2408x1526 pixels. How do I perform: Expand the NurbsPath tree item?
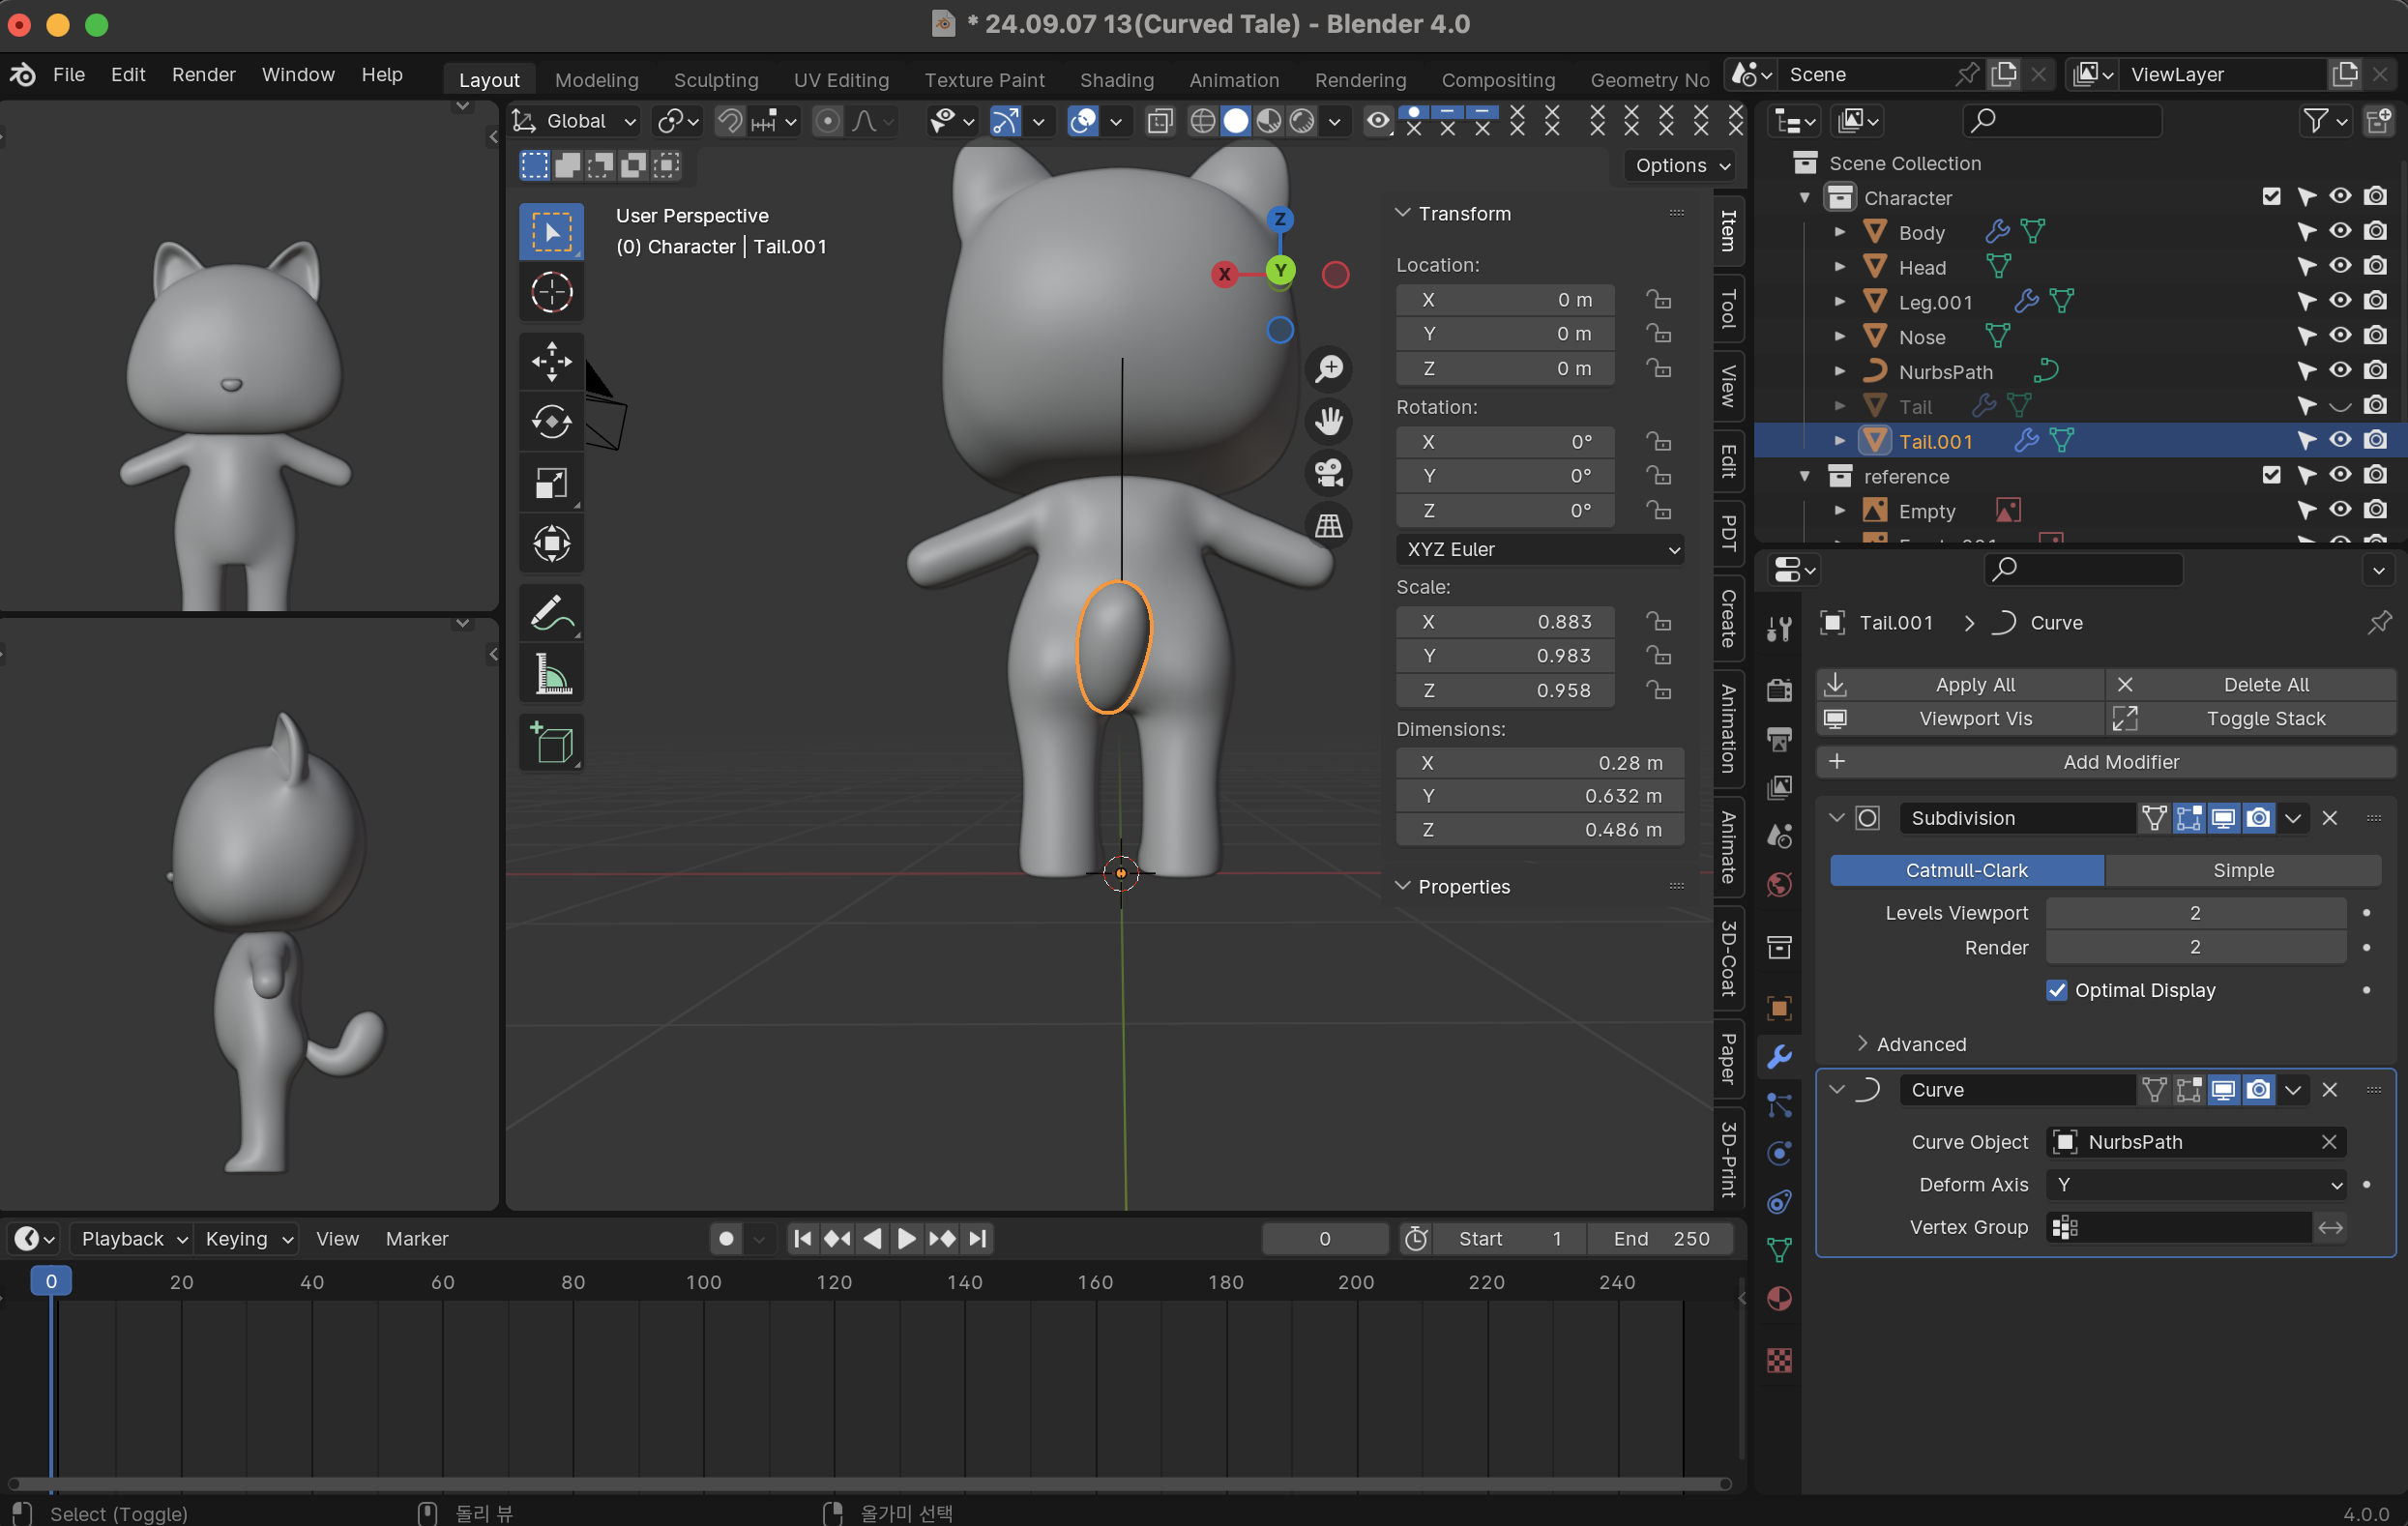(x=1840, y=371)
